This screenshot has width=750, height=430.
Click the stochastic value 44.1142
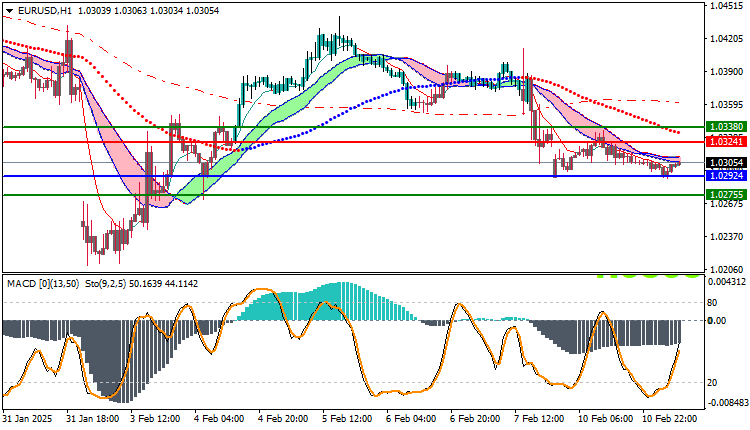tap(181, 284)
